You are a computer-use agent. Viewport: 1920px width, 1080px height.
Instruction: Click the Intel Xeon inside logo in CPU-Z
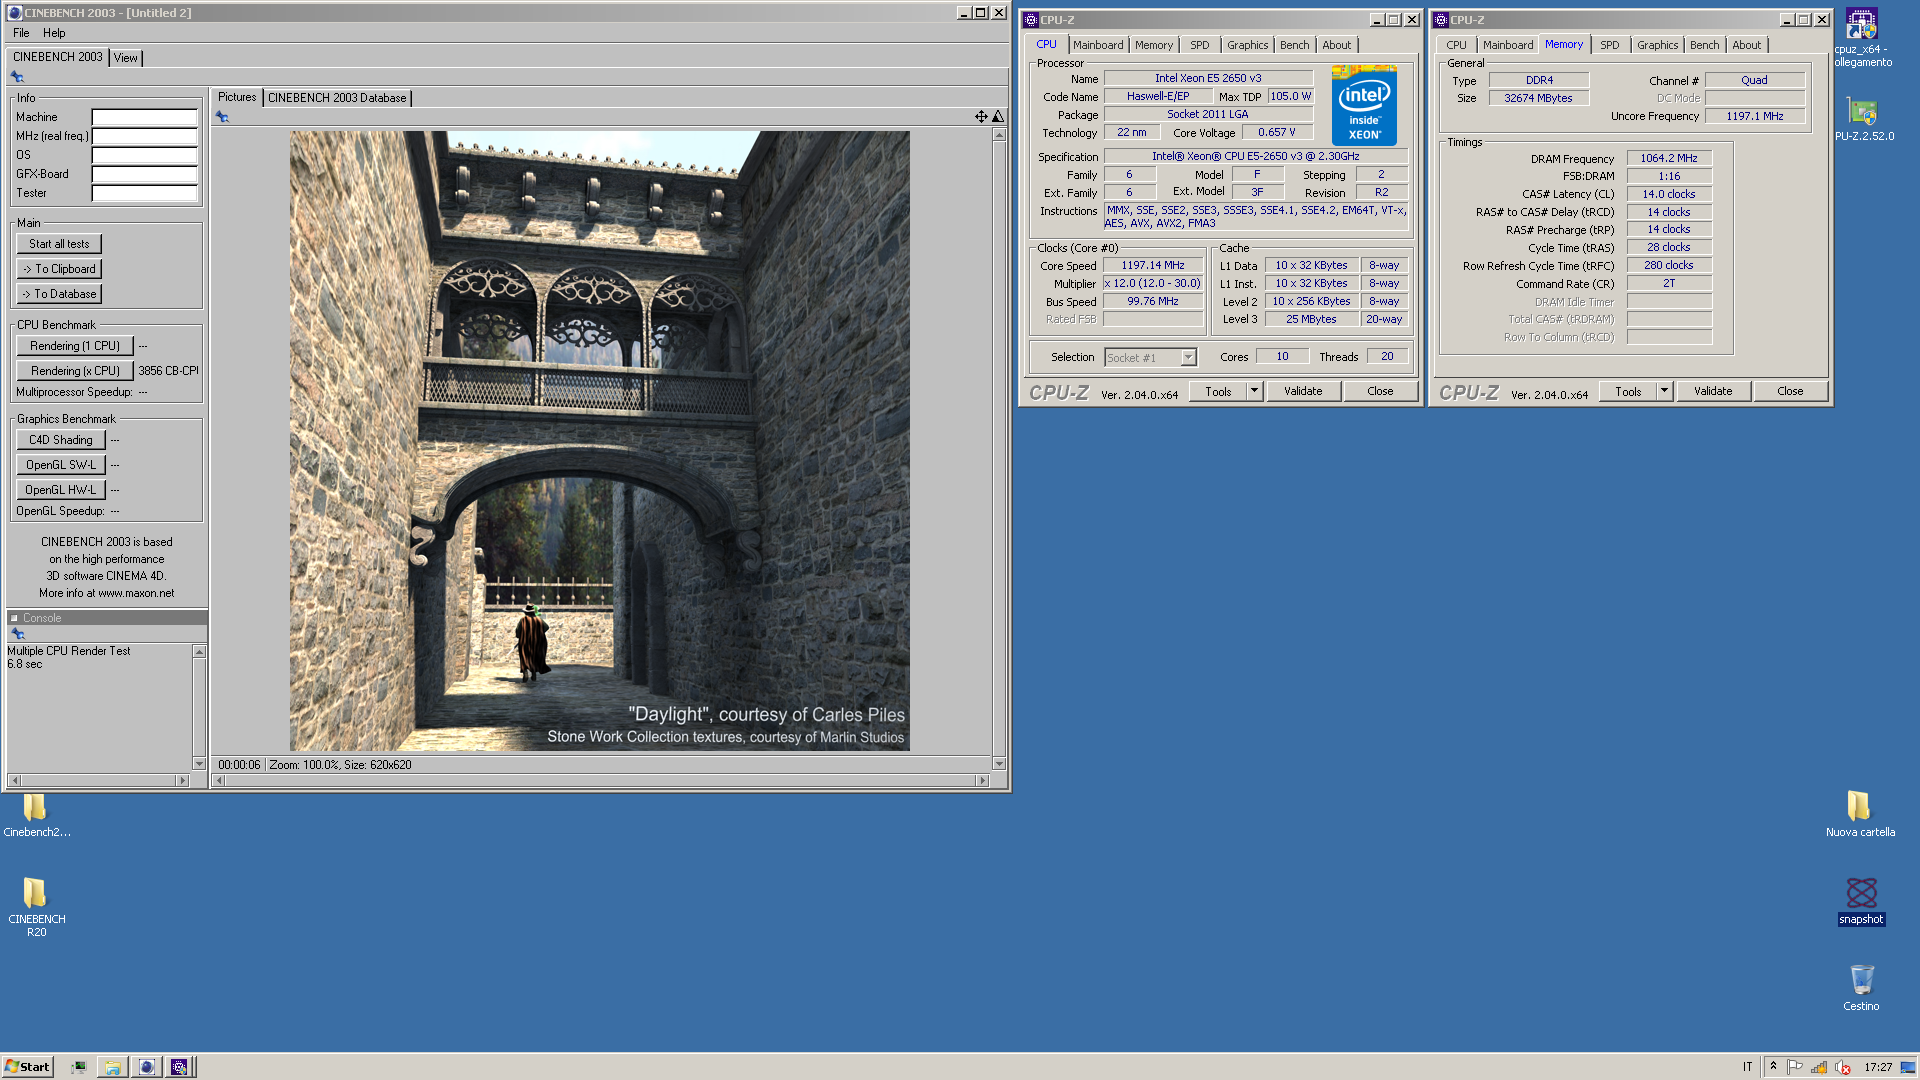1364,106
